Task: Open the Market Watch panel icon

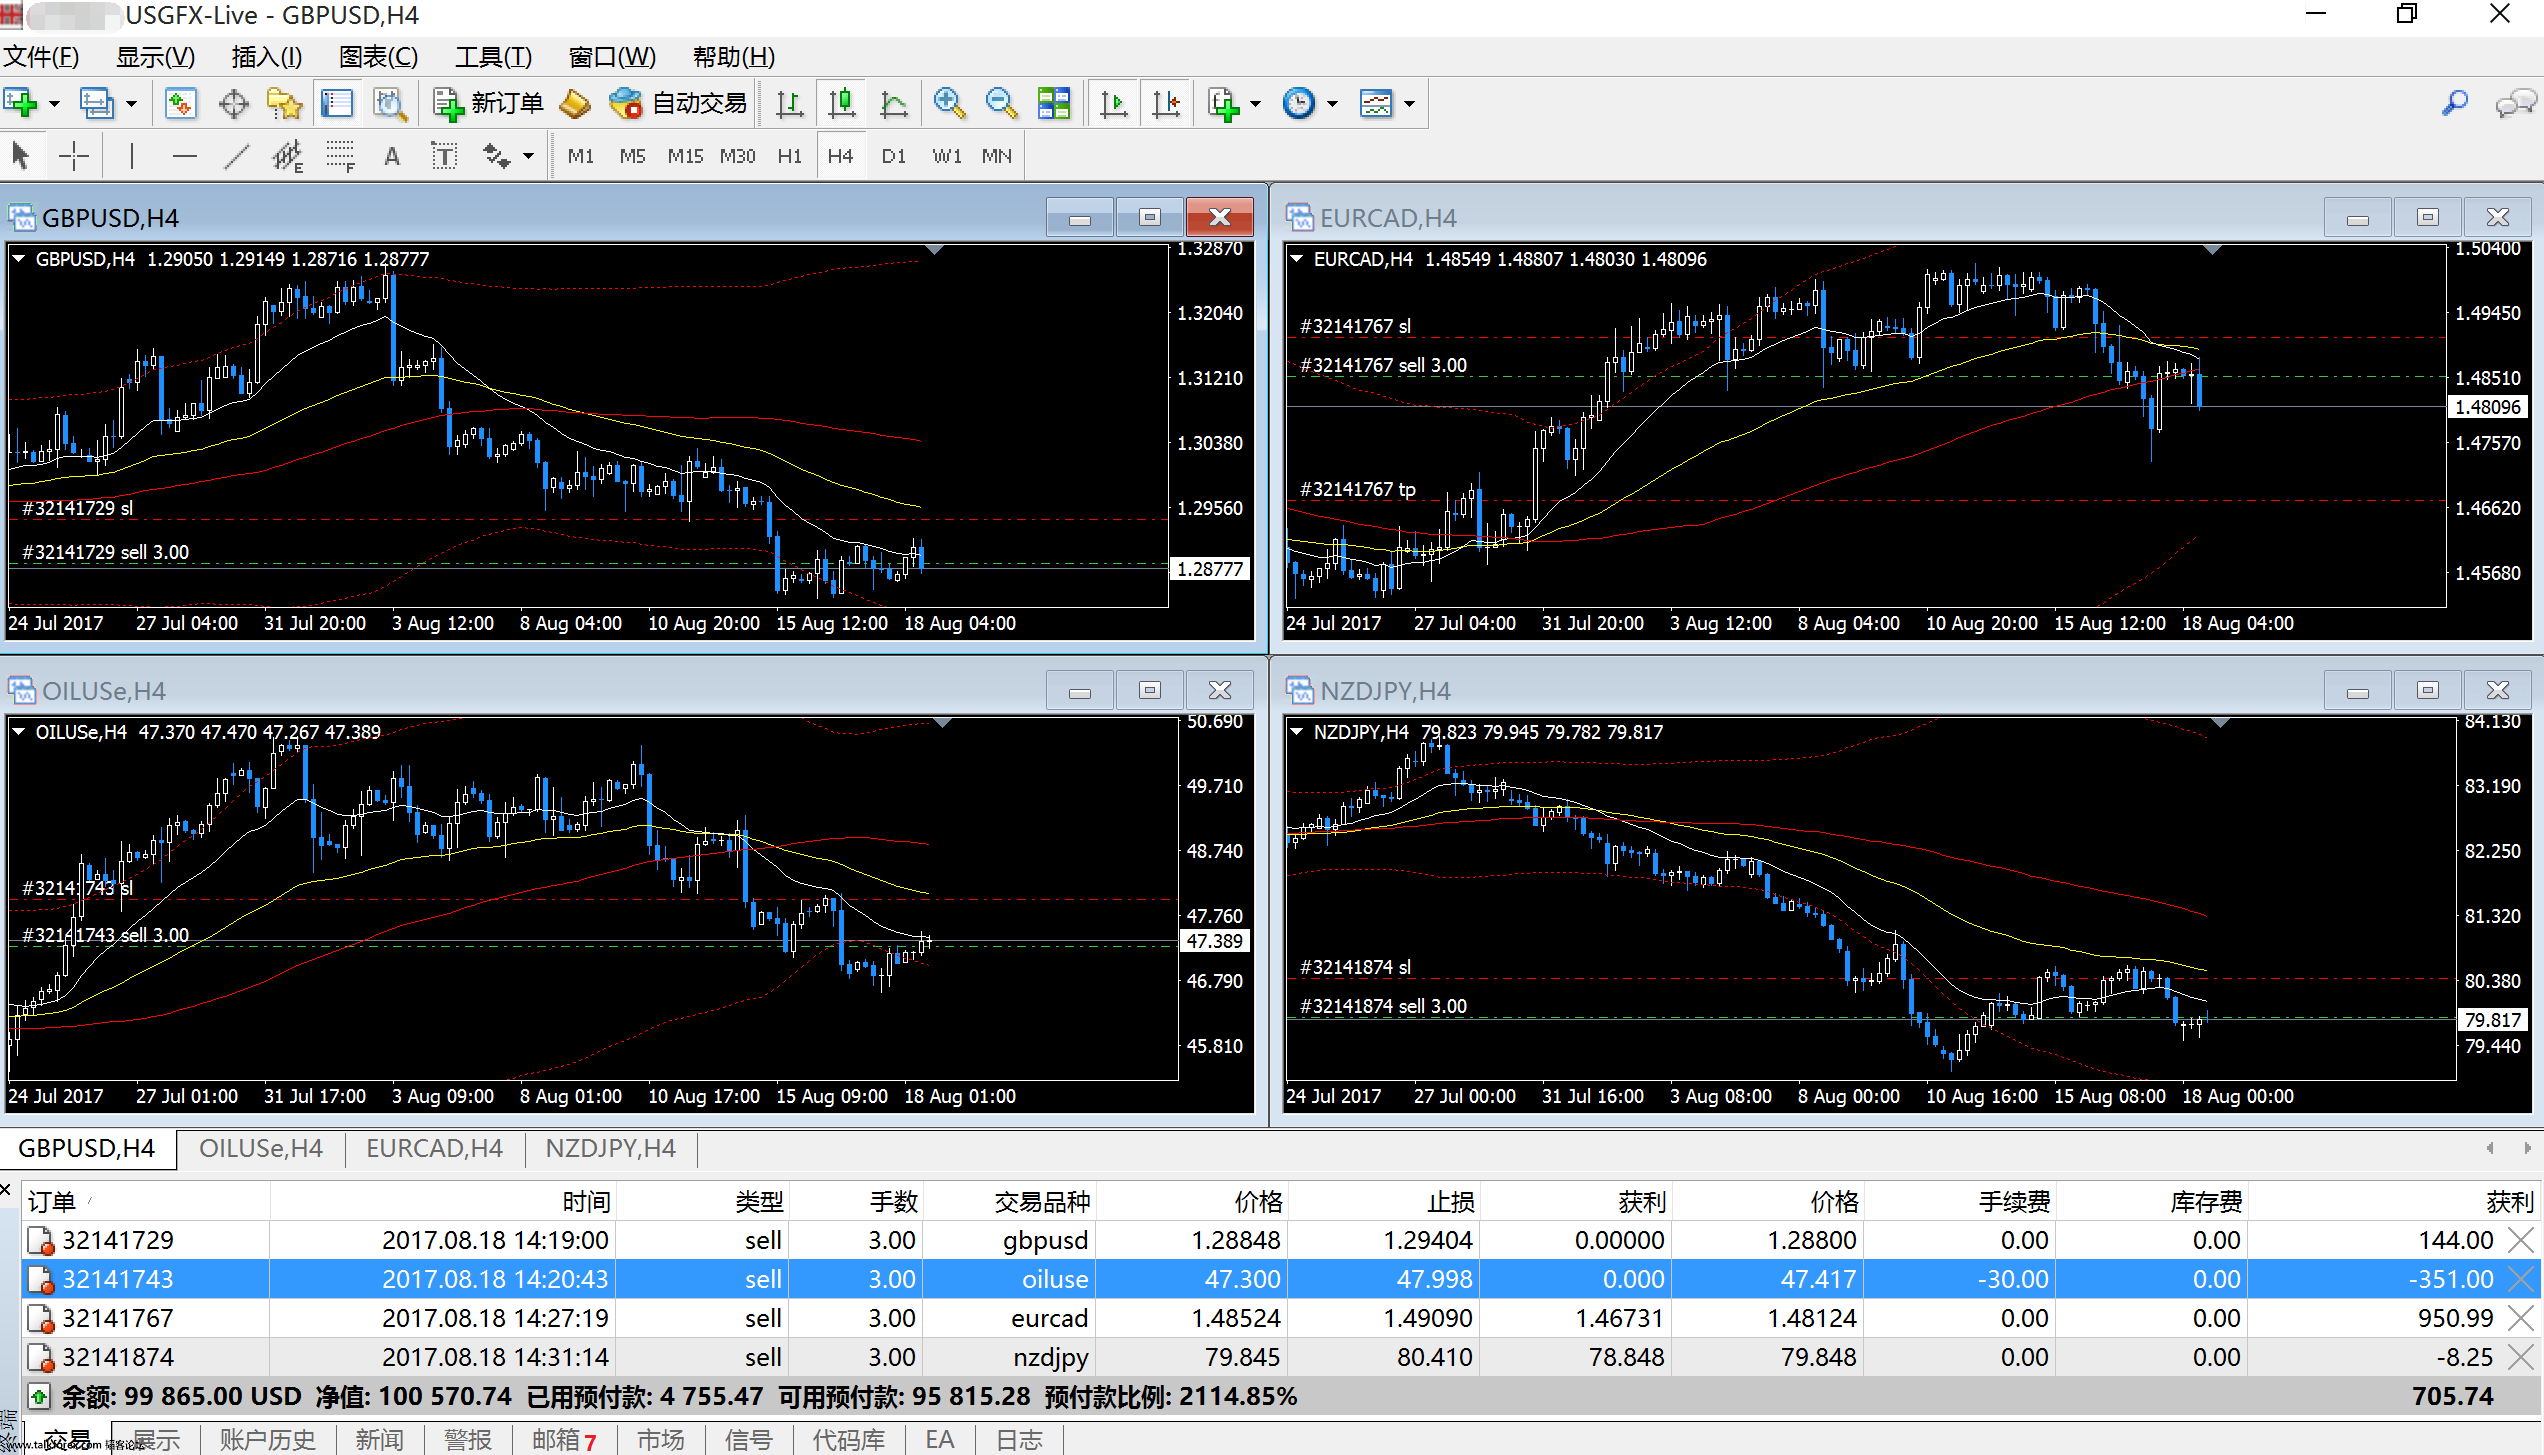Action: tap(181, 103)
